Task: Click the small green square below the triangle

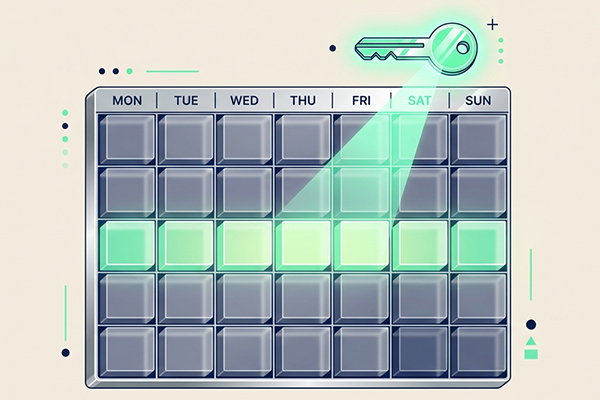Action: coord(530,353)
